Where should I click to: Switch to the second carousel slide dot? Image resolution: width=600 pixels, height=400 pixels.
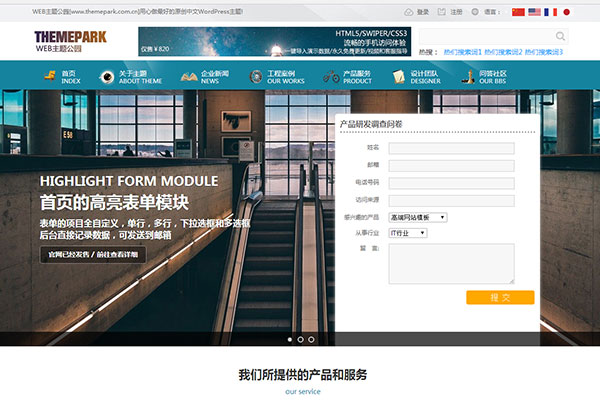pos(300,340)
